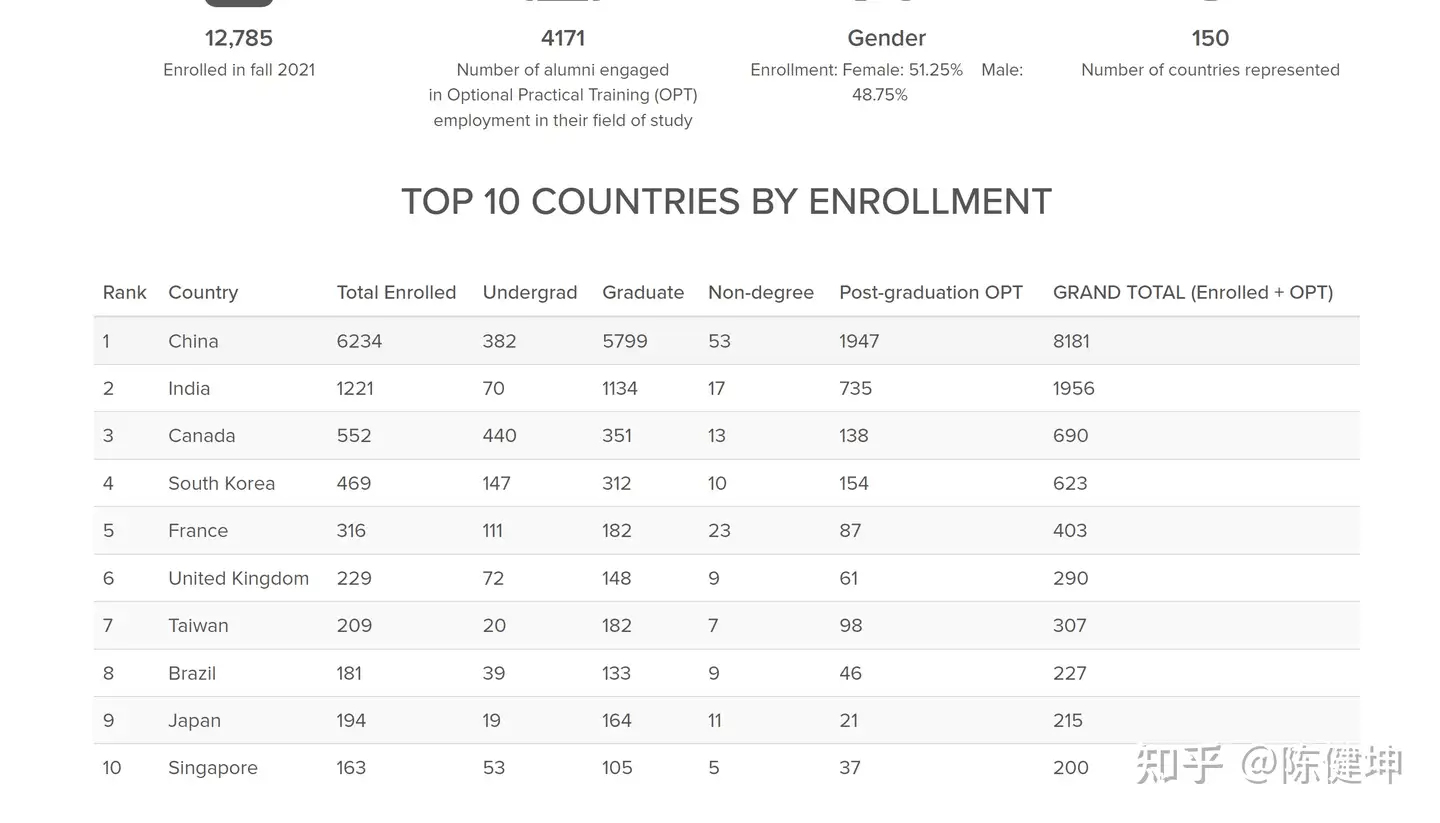Click the 知乎 @陈健坤 watermark
Image resolution: width=1440 pixels, height=823 pixels.
pyautogui.click(x=1269, y=765)
